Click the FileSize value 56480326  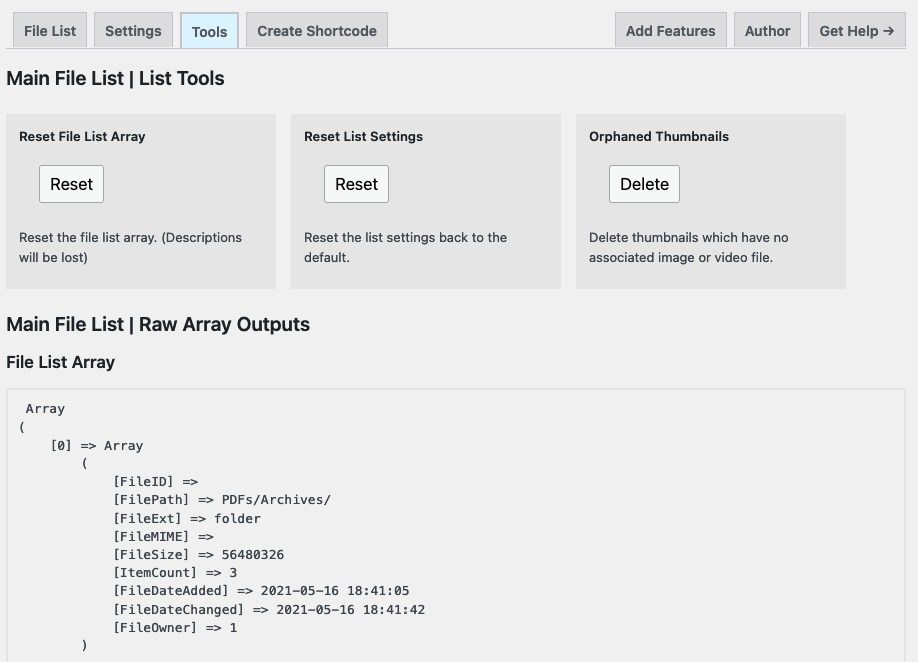[x=253, y=554]
